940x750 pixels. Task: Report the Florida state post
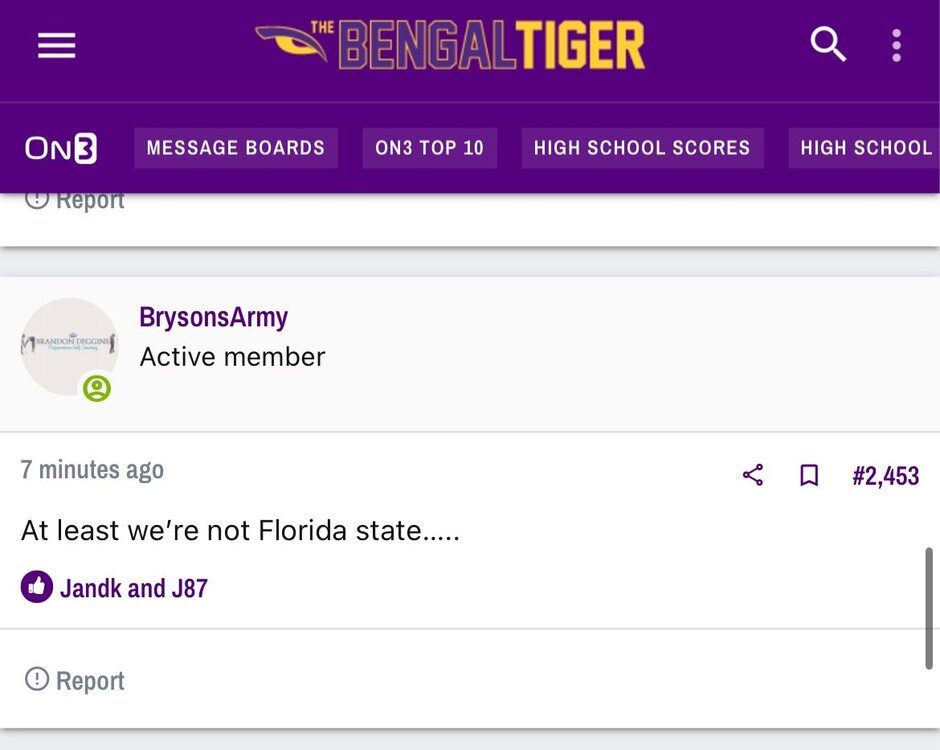click(75, 681)
